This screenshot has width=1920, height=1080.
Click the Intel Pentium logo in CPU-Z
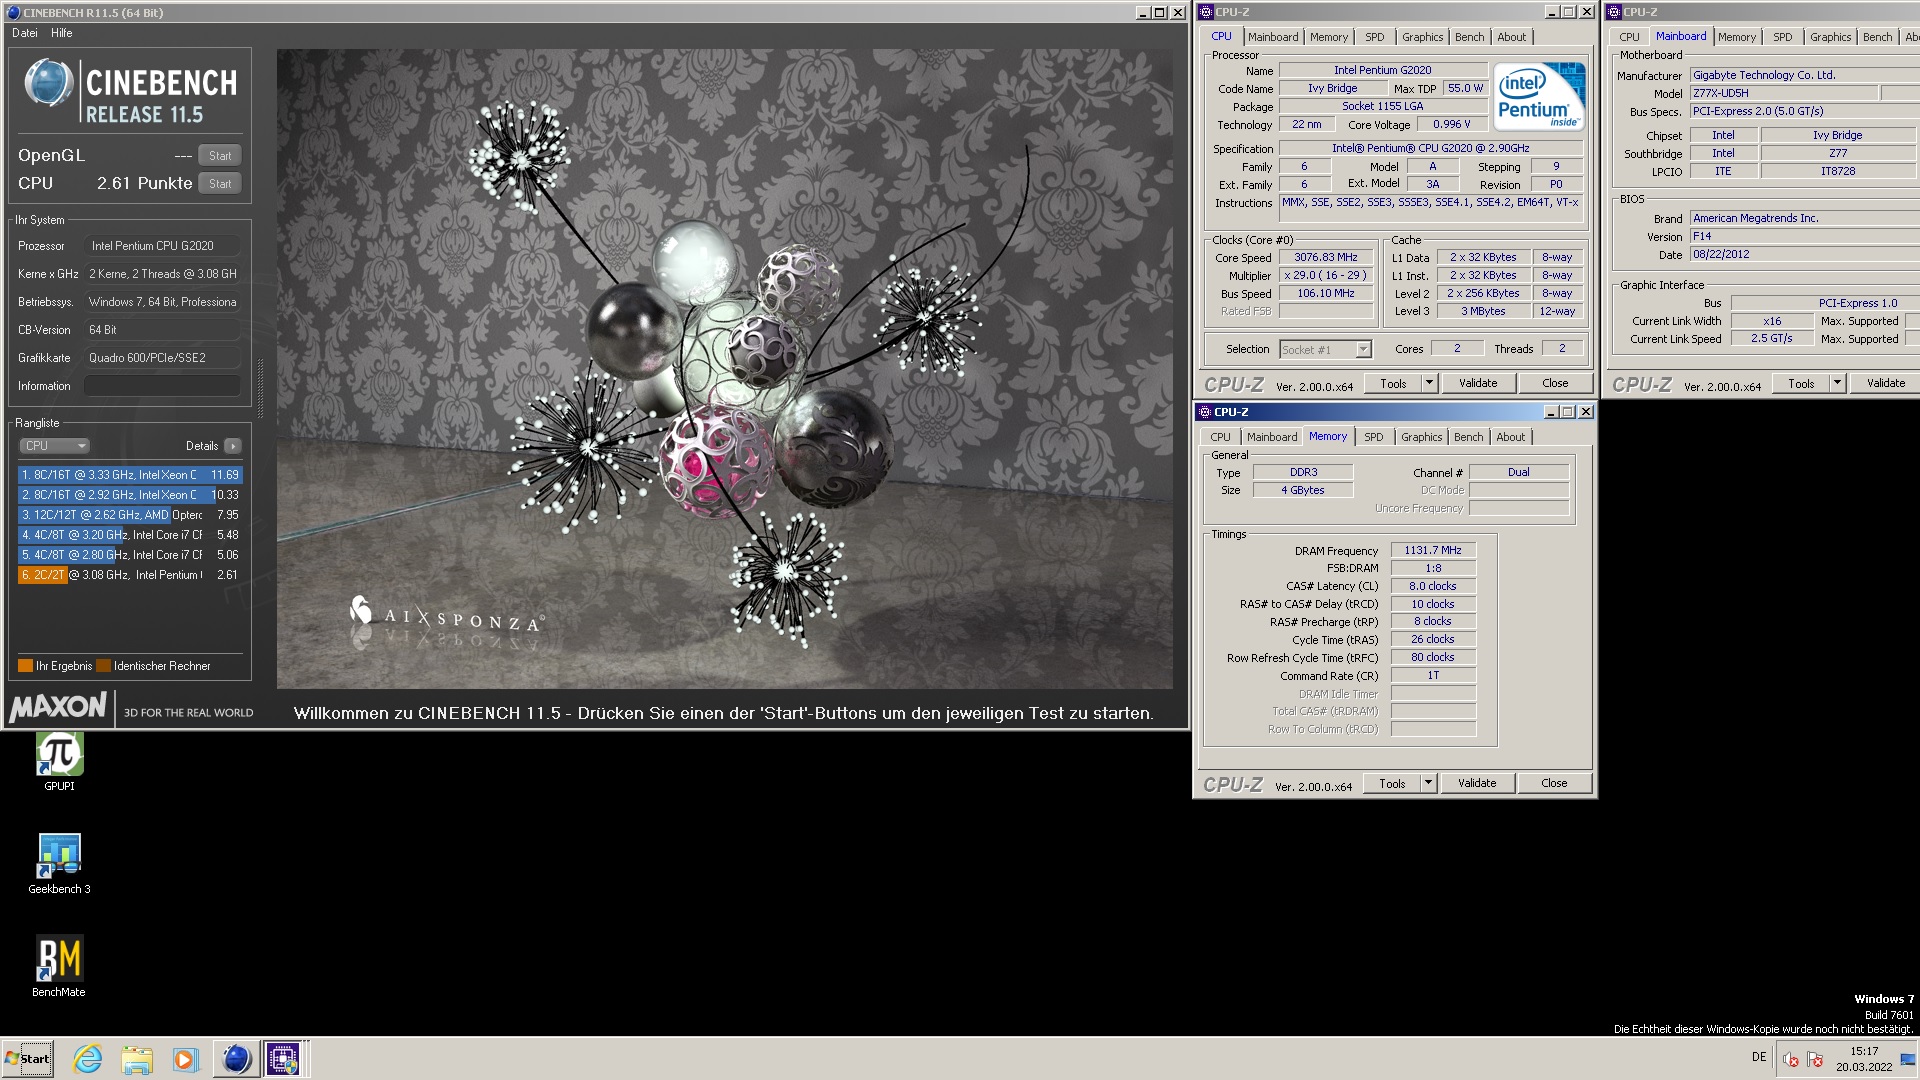(x=1539, y=97)
